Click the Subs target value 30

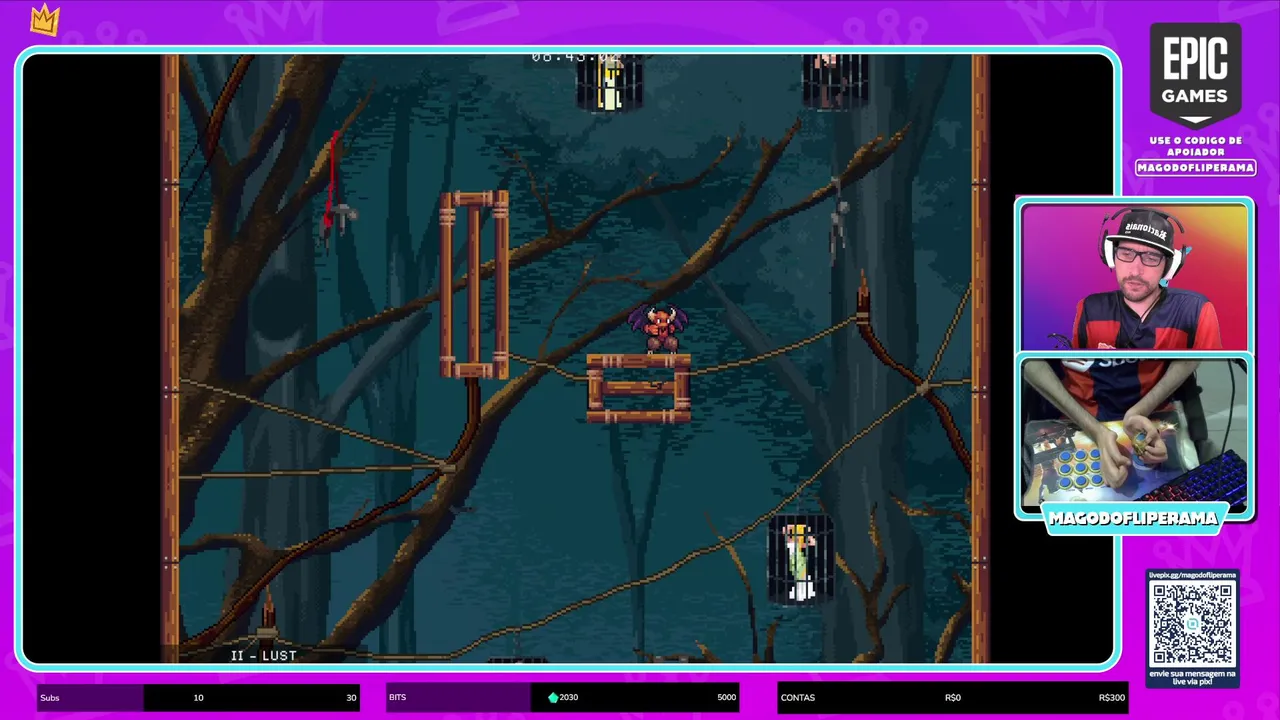[351, 698]
